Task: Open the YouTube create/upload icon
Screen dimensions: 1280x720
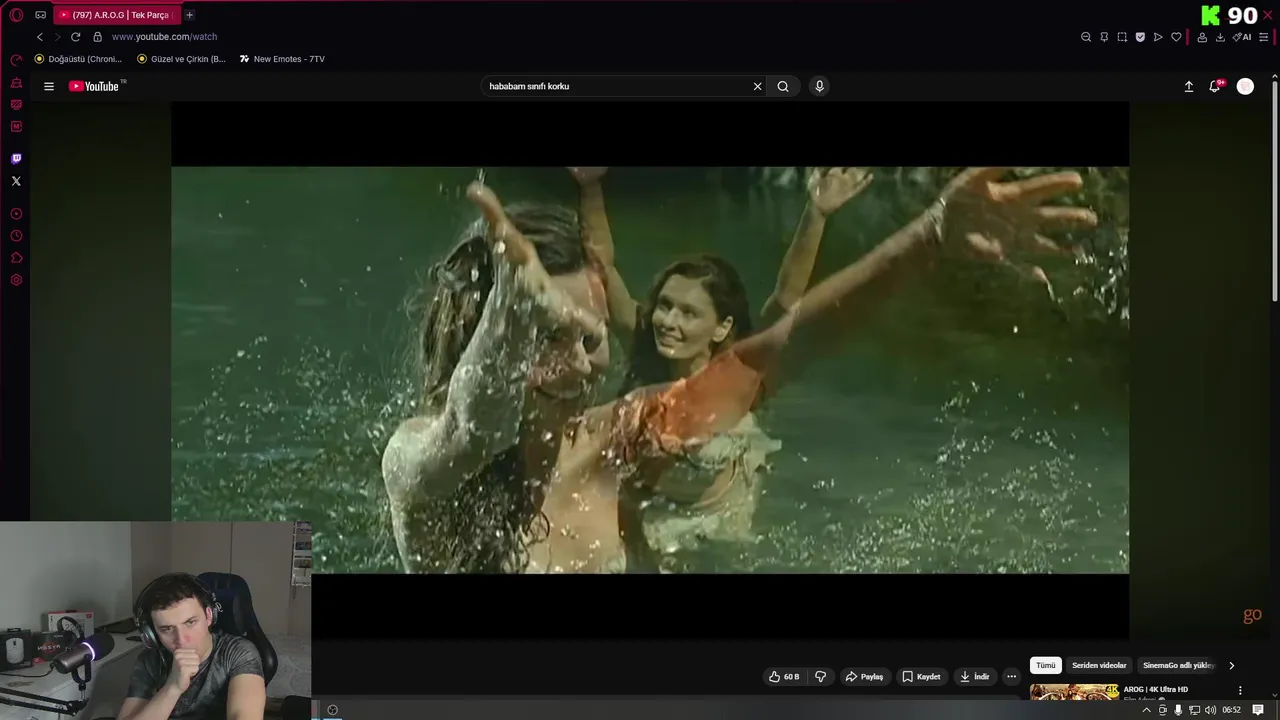Action: pyautogui.click(x=1189, y=86)
